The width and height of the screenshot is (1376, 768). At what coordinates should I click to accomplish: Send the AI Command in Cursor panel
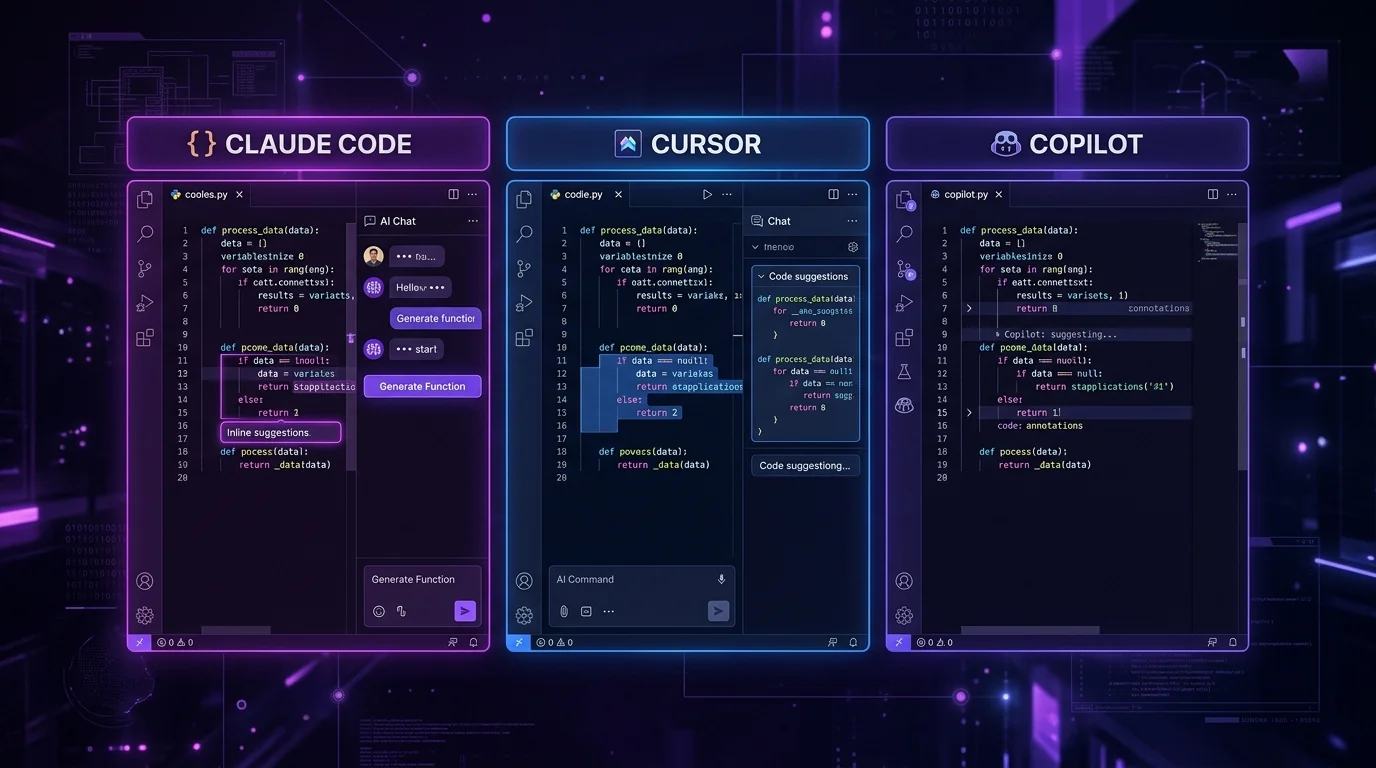click(718, 610)
